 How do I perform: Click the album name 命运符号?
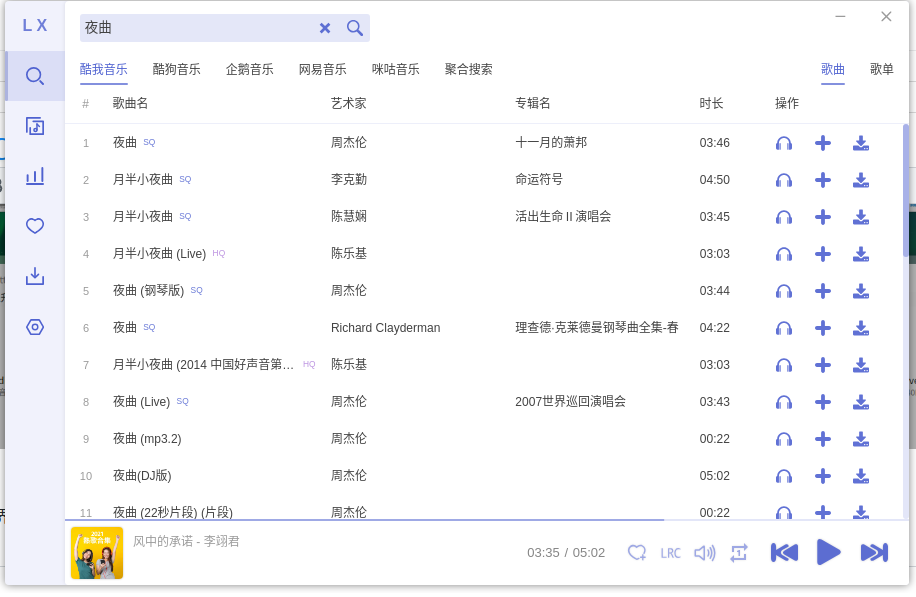539,180
